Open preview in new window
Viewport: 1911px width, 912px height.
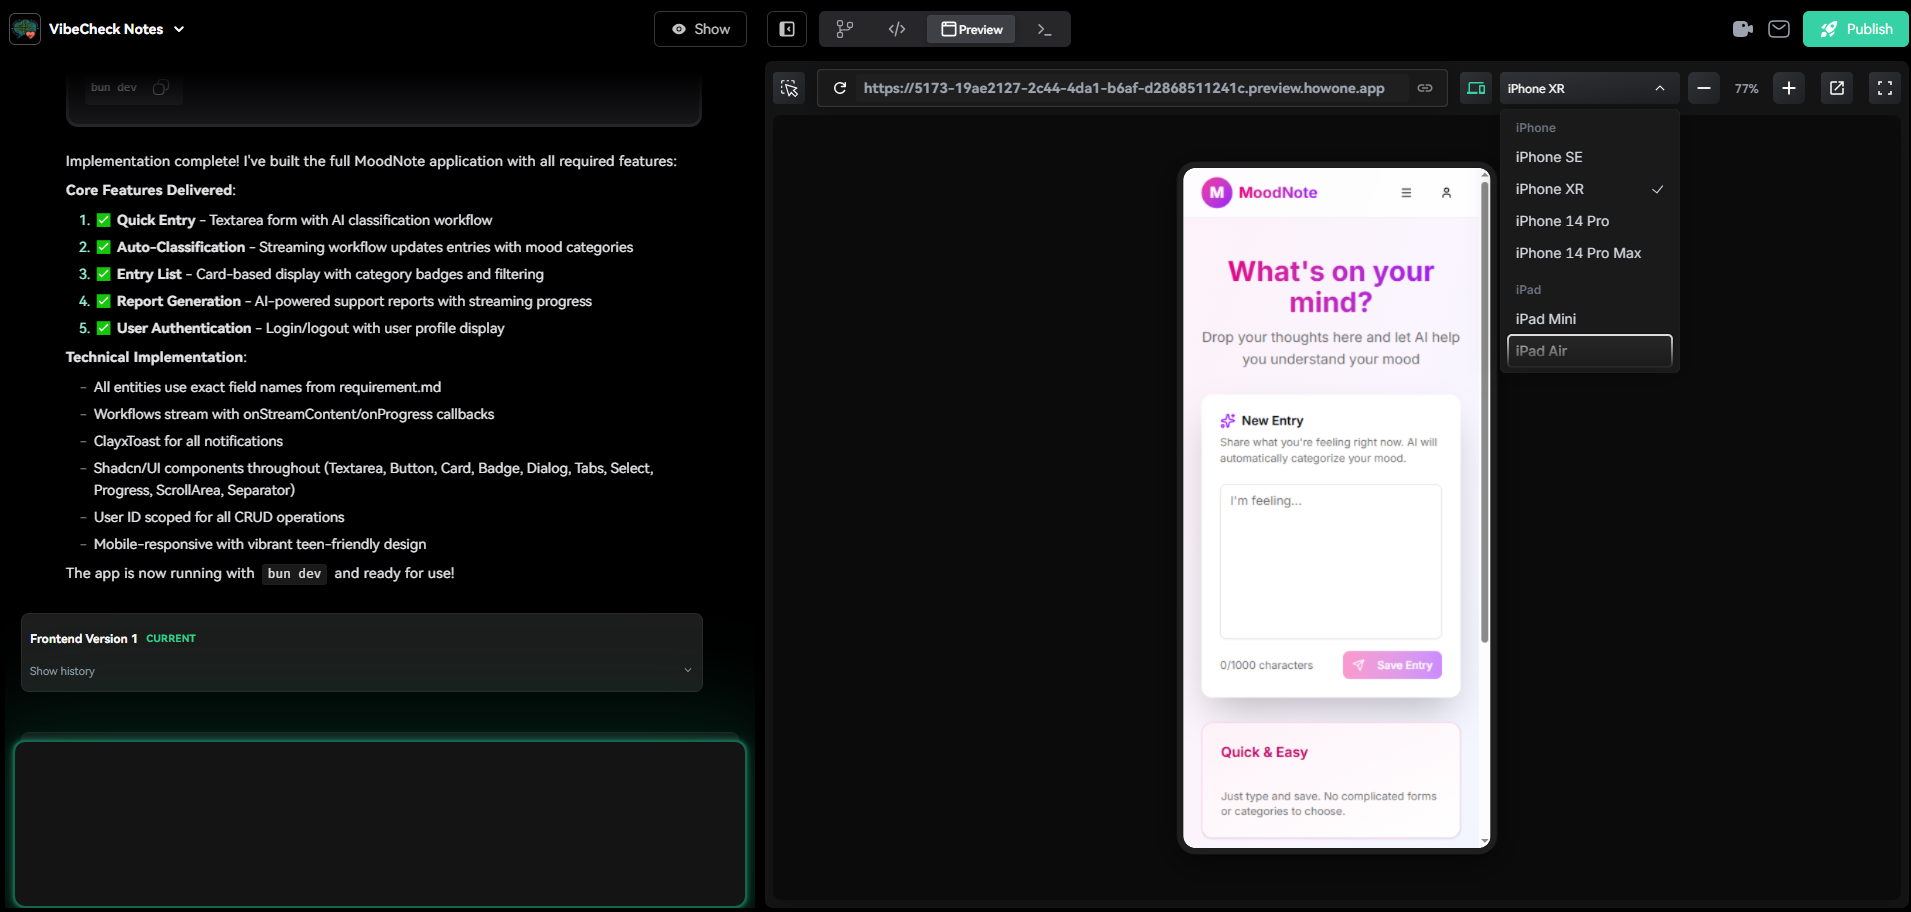point(1837,88)
